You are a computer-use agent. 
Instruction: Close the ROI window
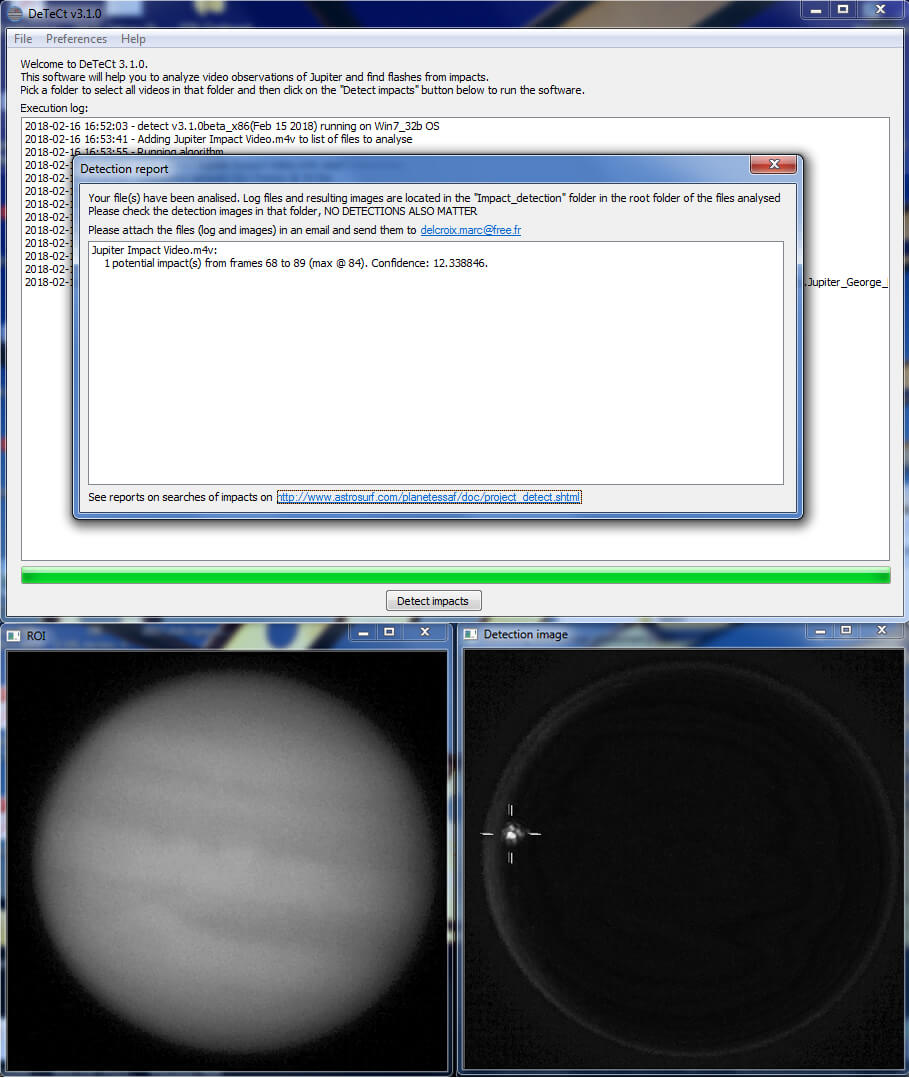[425, 632]
